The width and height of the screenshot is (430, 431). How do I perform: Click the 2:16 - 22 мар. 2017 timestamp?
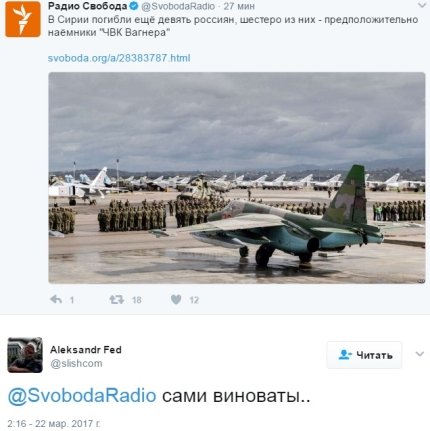(x=54, y=424)
